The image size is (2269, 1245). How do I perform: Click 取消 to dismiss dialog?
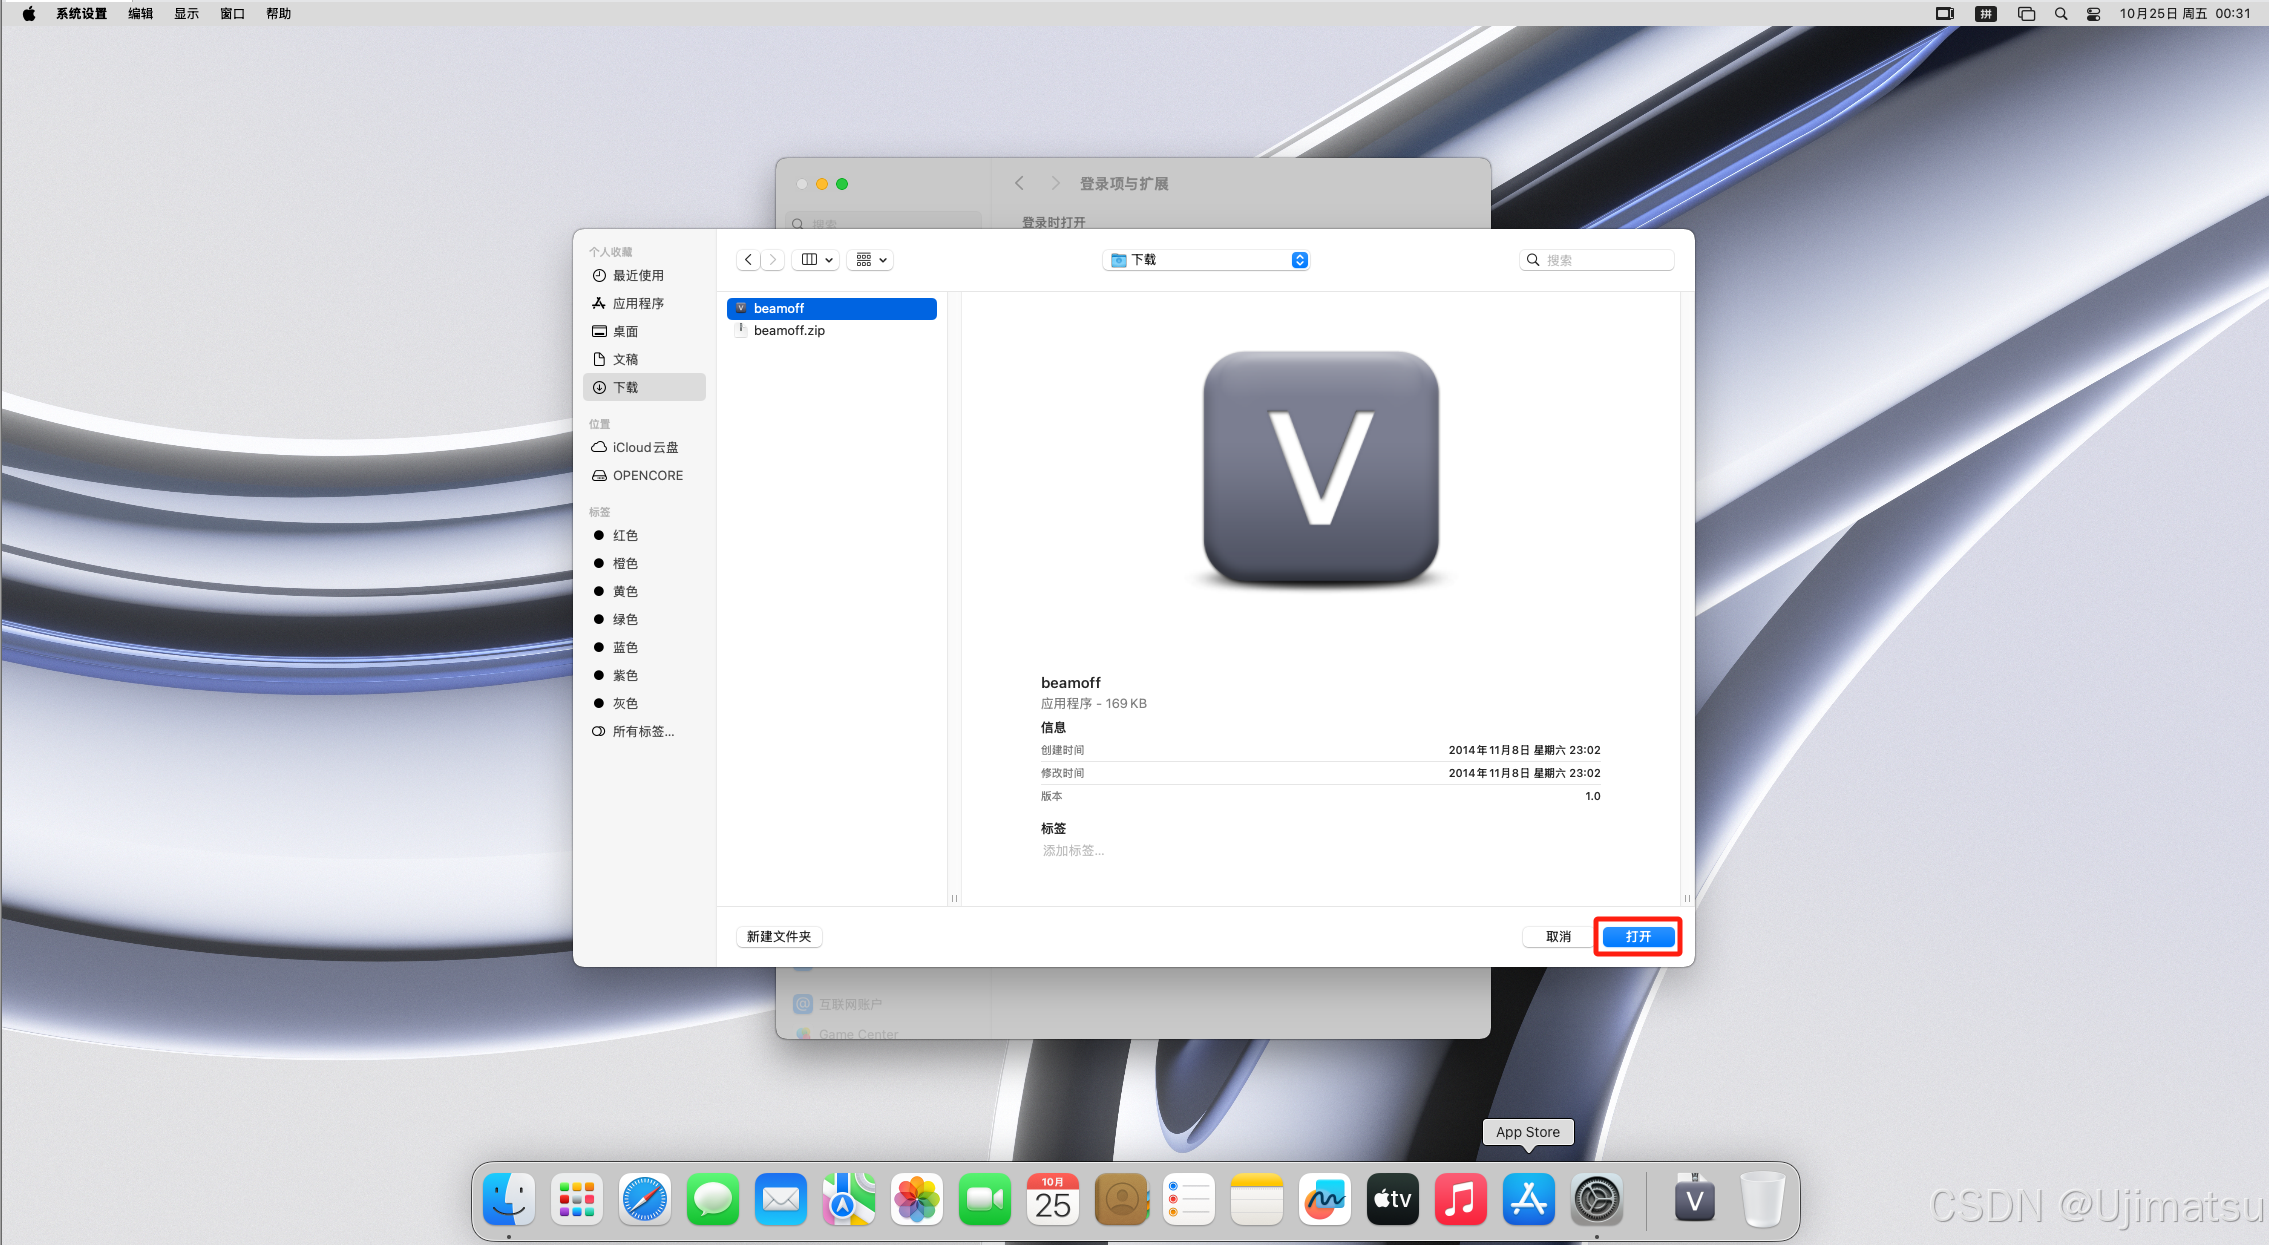coord(1558,937)
